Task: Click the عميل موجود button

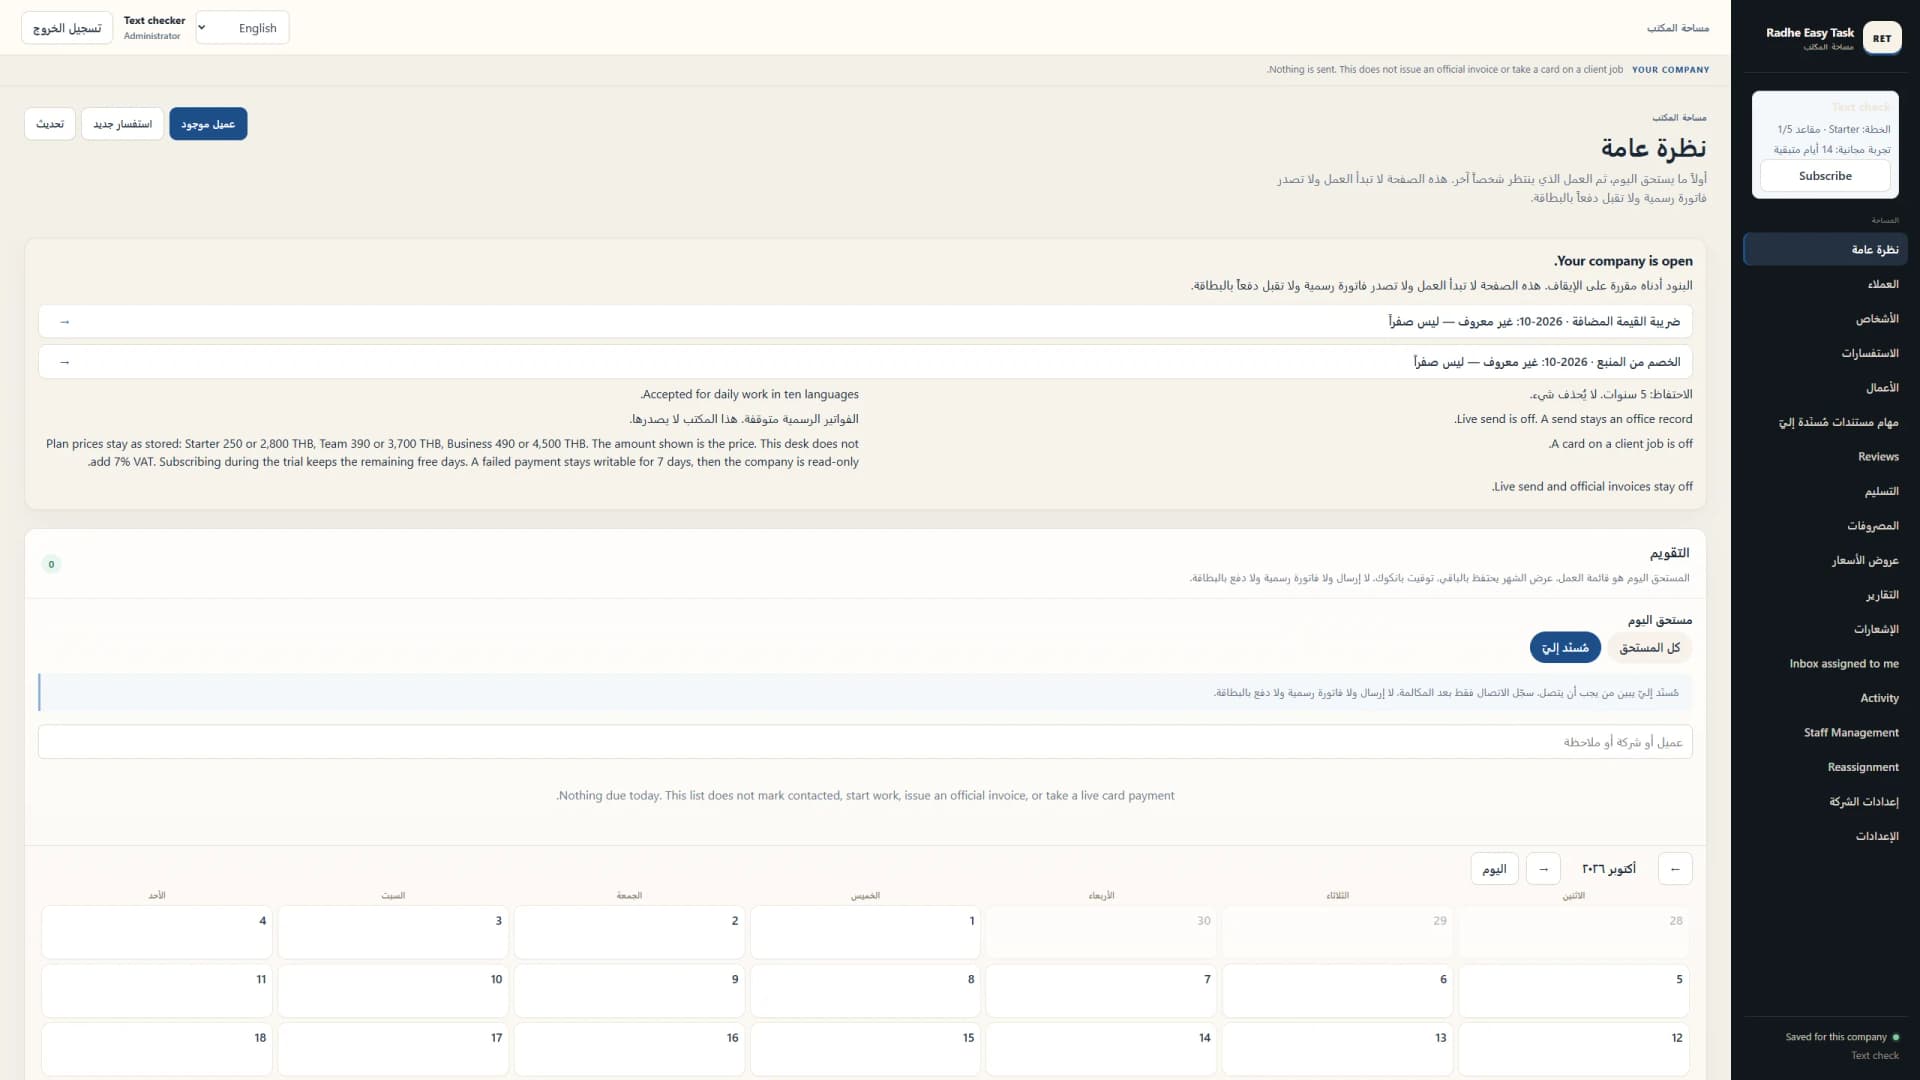Action: click(x=208, y=124)
